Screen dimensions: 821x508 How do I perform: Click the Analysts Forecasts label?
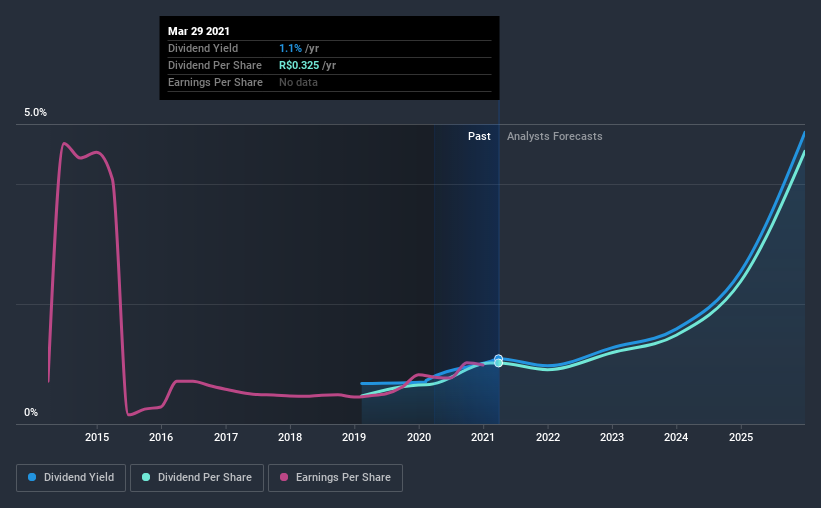(x=554, y=136)
